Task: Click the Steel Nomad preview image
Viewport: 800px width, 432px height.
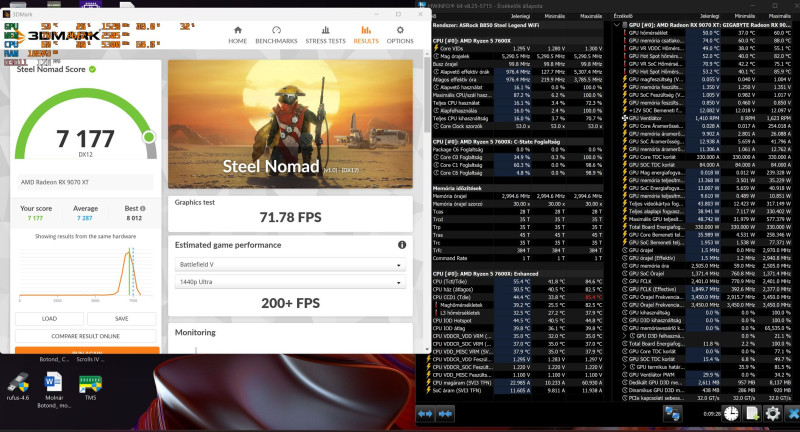Action: (x=290, y=124)
